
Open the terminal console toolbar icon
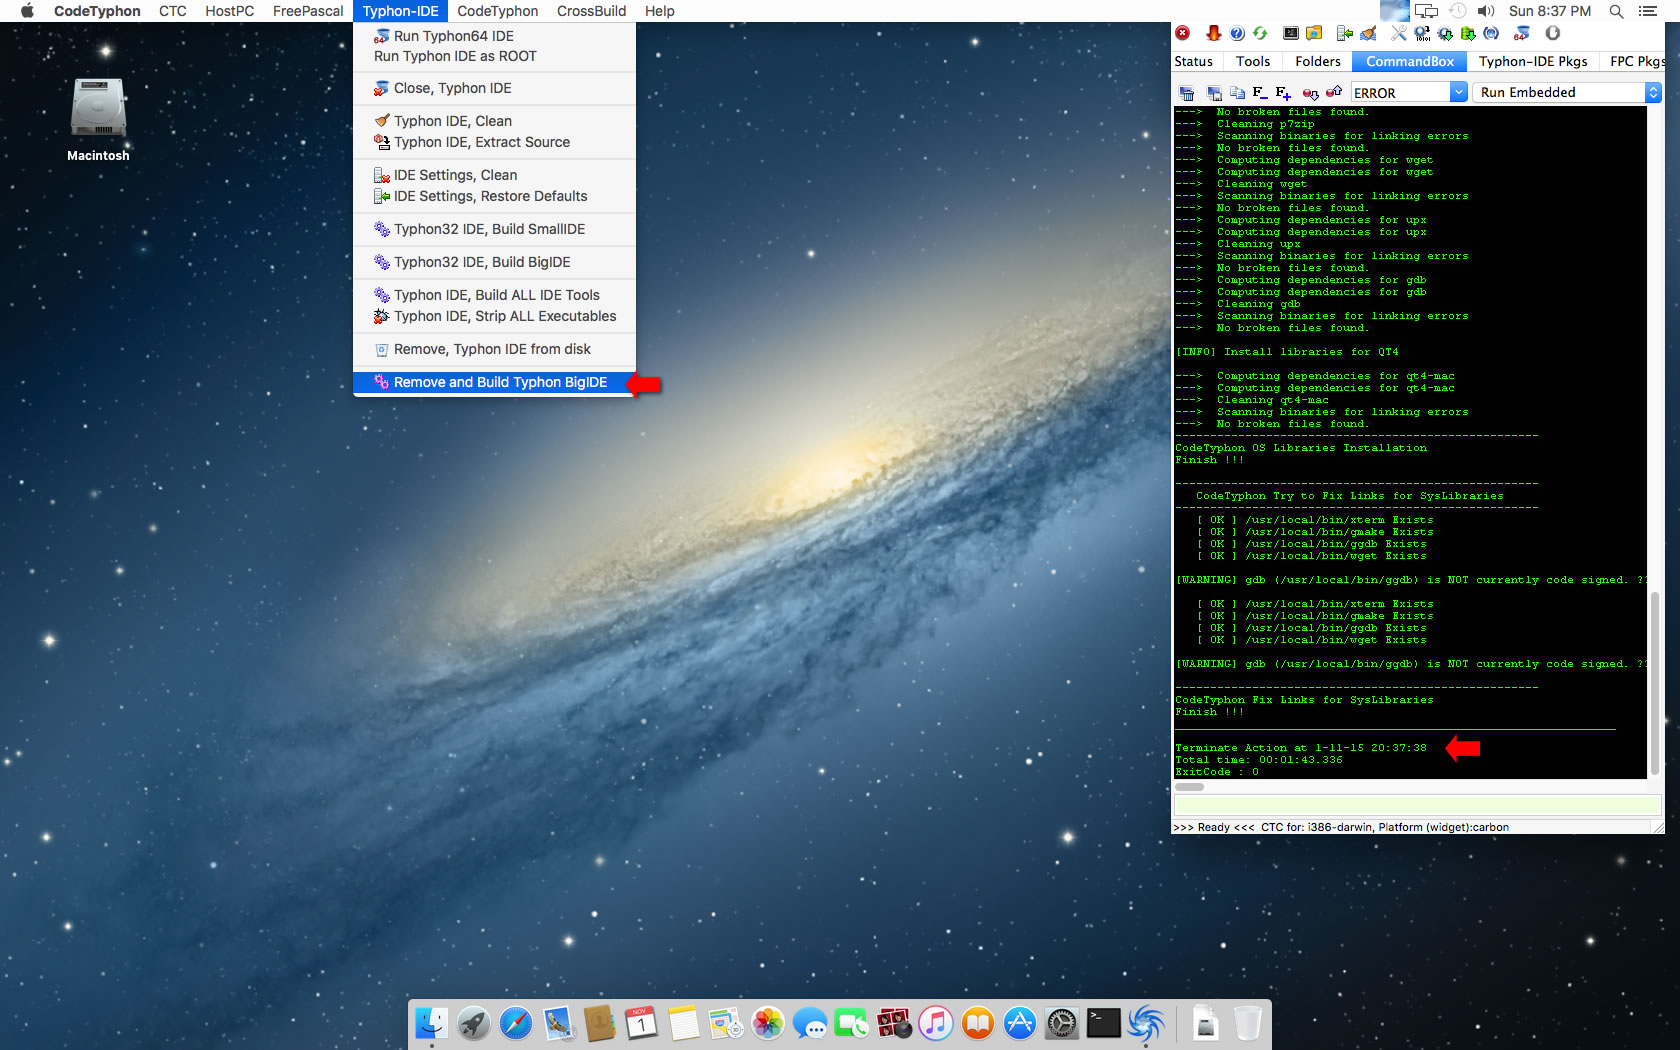pos(1291,33)
